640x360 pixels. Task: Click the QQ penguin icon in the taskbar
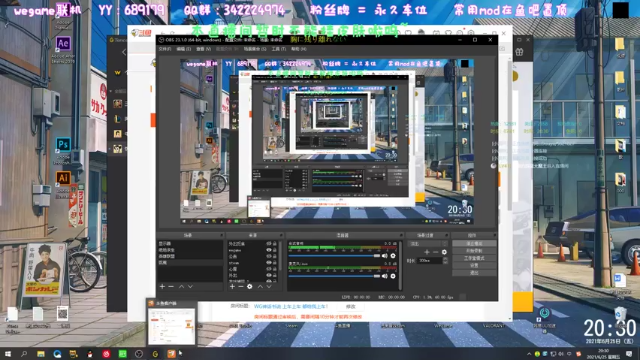(x=90, y=354)
